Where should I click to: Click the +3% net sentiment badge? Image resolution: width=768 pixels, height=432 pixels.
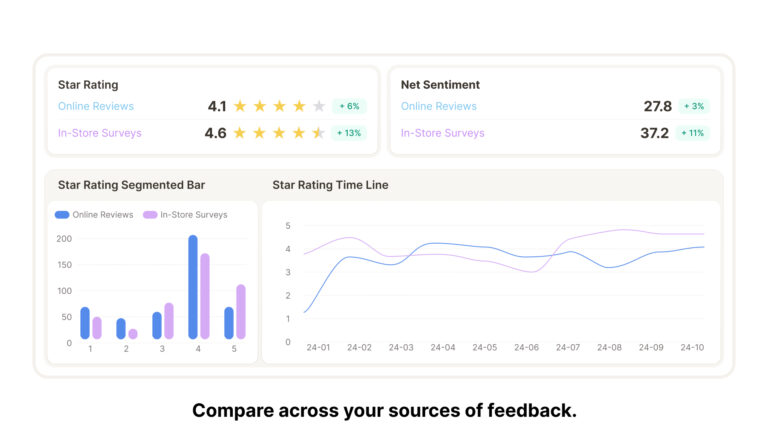[693, 106]
